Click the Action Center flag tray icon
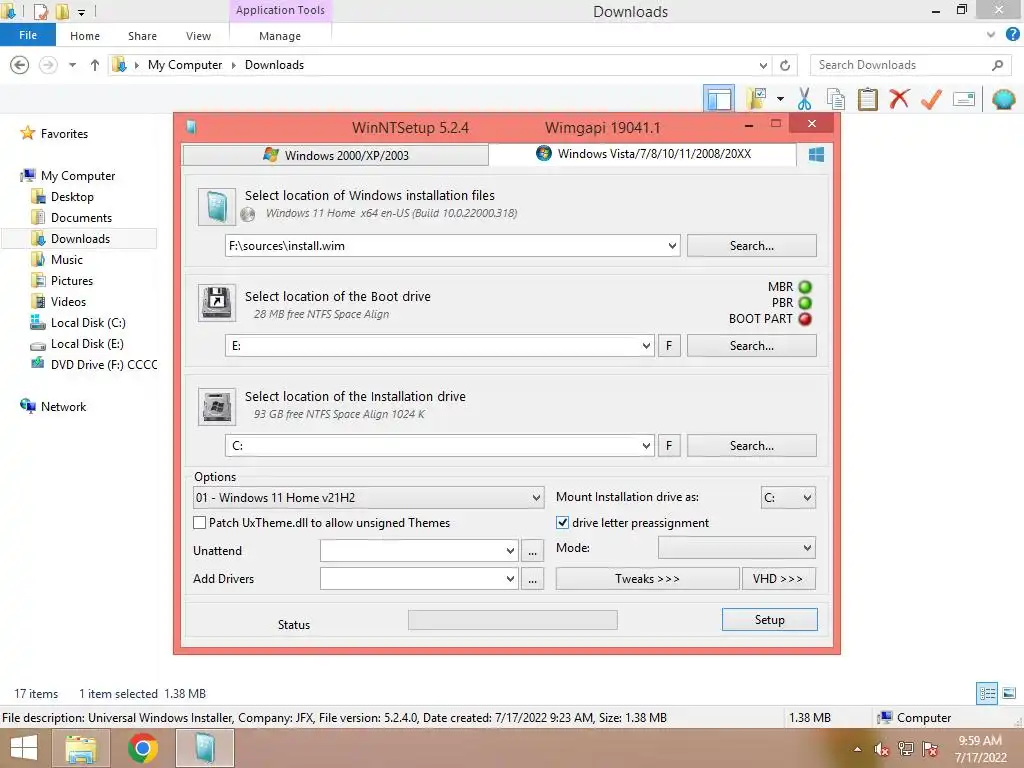This screenshot has height=768, width=1024. pos(930,748)
